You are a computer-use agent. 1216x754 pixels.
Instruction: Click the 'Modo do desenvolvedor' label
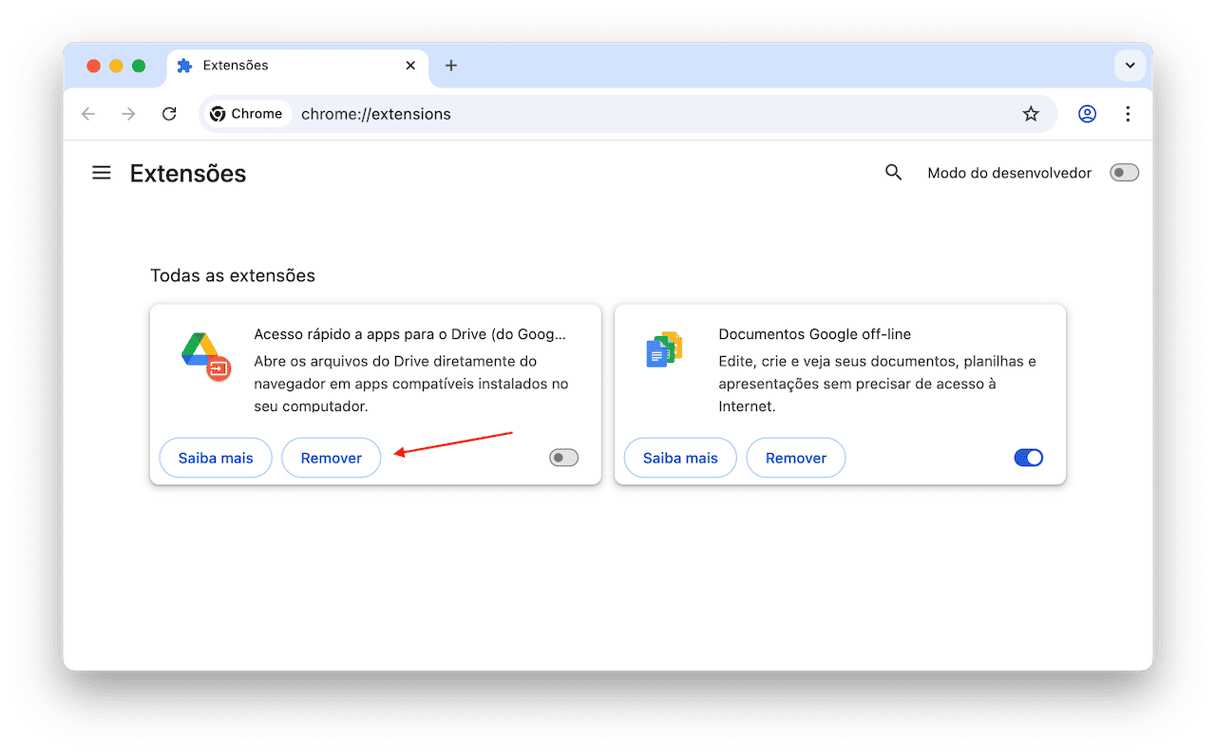pos(1009,173)
